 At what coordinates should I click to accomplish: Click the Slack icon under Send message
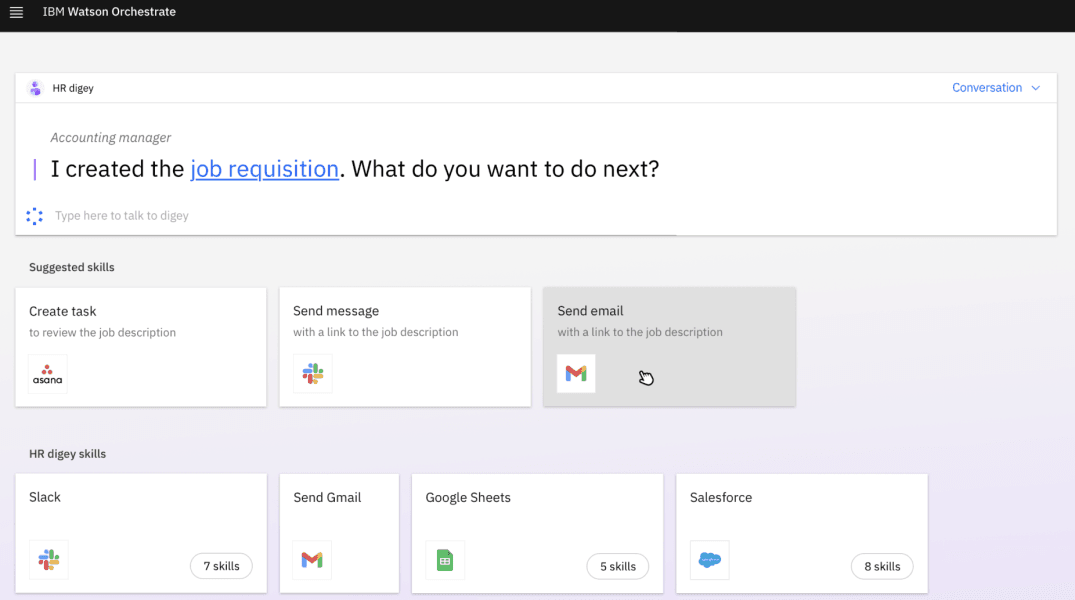pos(312,374)
